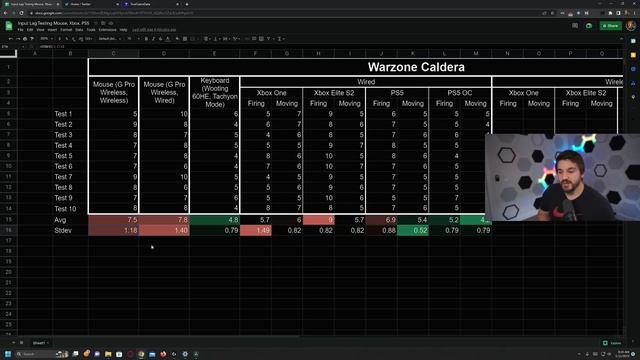640x360 pixels.
Task: Open the Keep icon in side panel
Action: pyautogui.click(x=633, y=55)
